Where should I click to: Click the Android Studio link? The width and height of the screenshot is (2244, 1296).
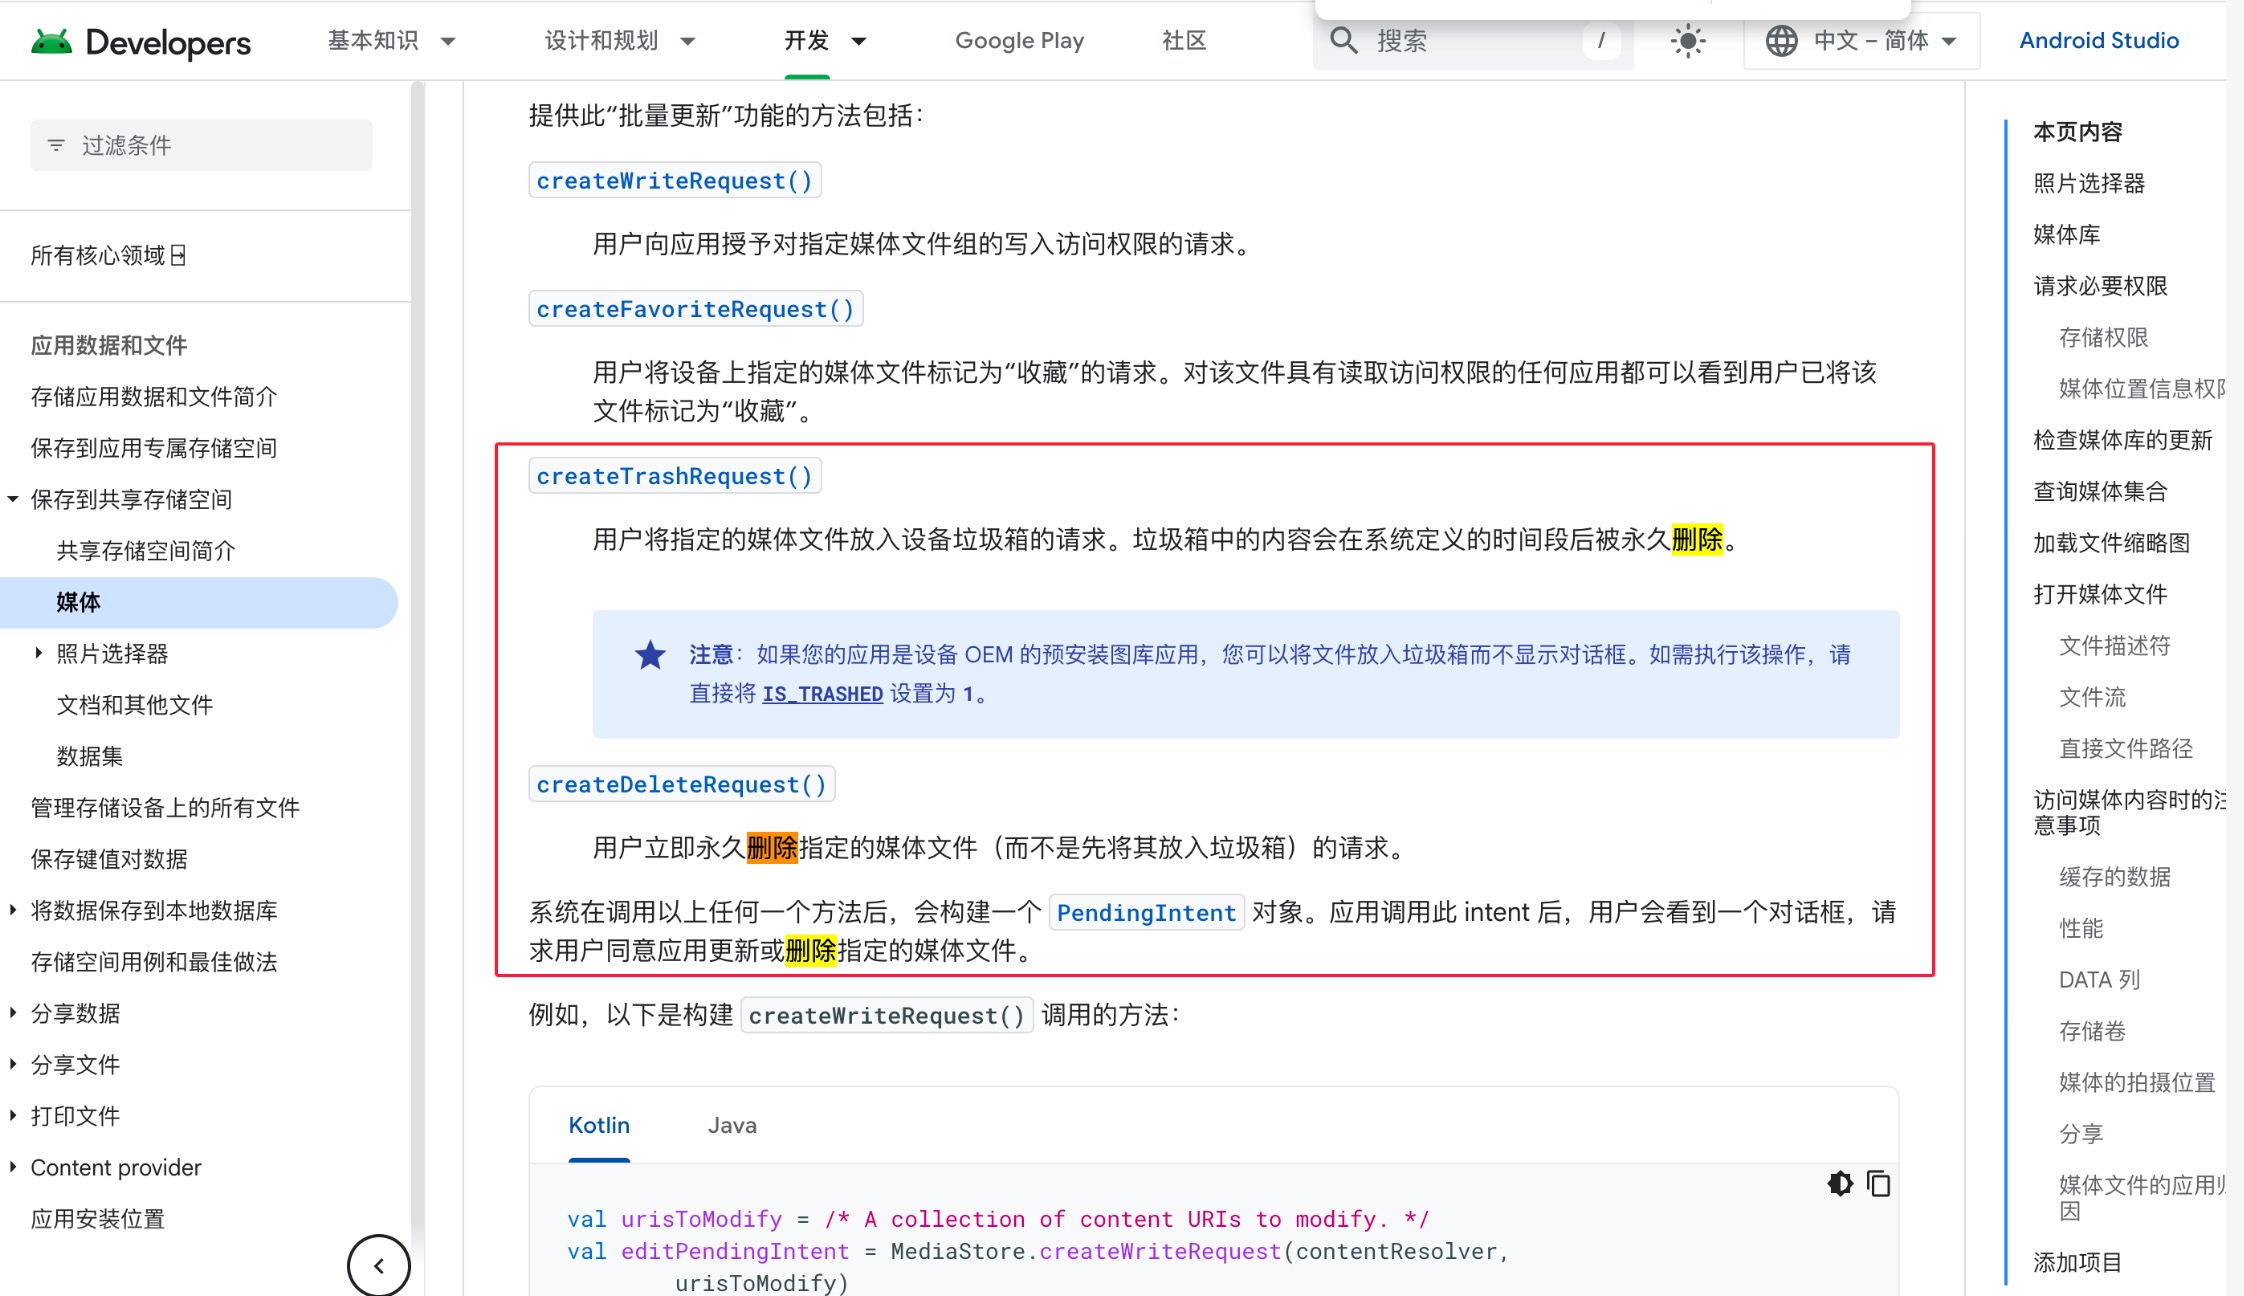pyautogui.click(x=2098, y=41)
